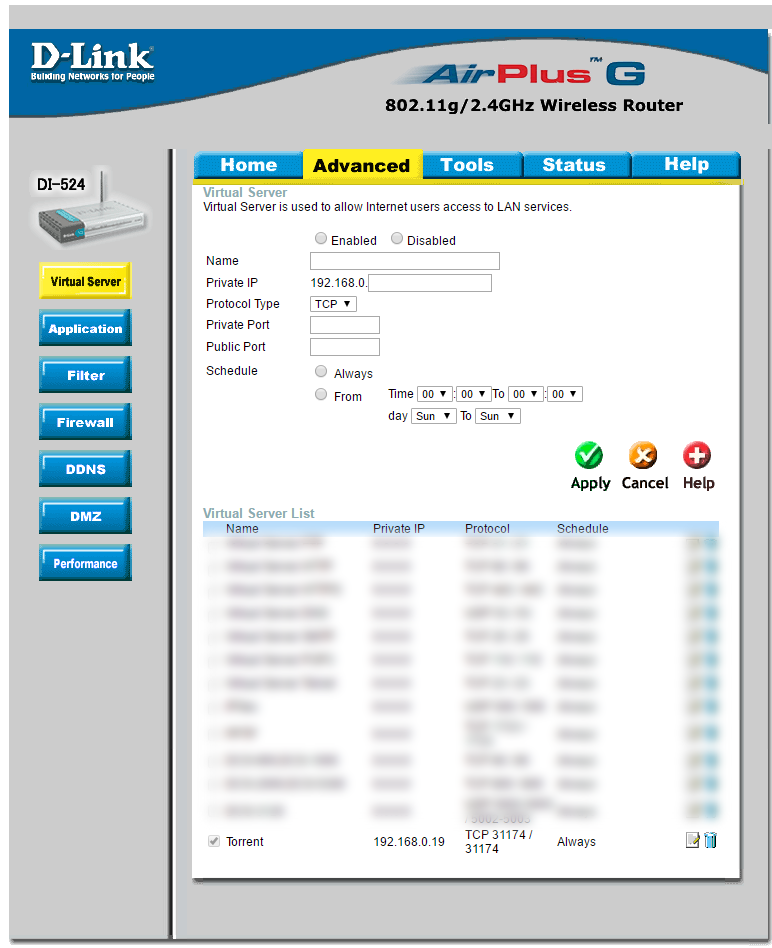Viewport: 772px width, 948px height.
Task: Open the Help tab
Action: tap(686, 165)
